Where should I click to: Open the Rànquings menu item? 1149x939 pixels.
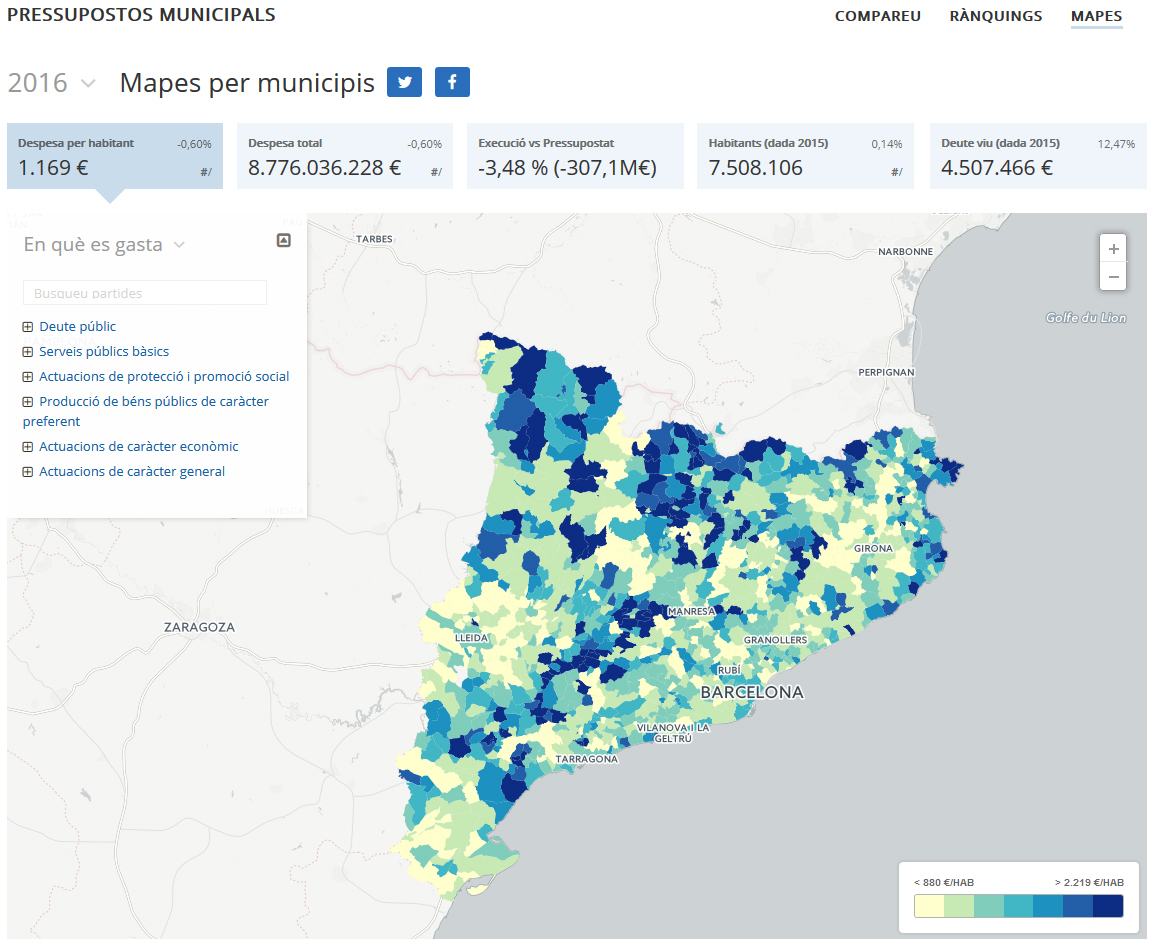tap(995, 16)
